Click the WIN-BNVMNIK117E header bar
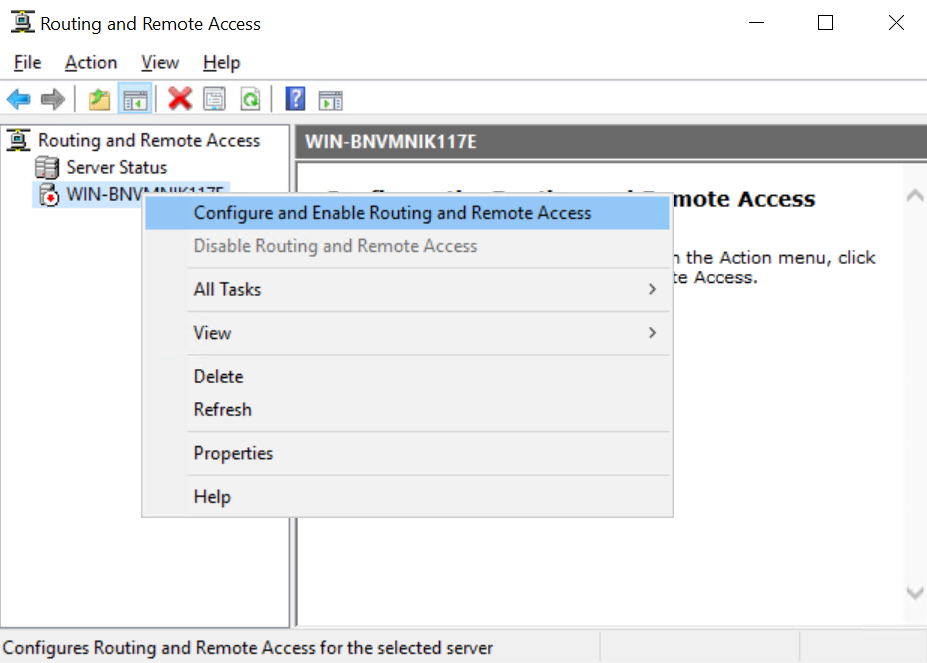This screenshot has height=663, width=927. point(611,142)
